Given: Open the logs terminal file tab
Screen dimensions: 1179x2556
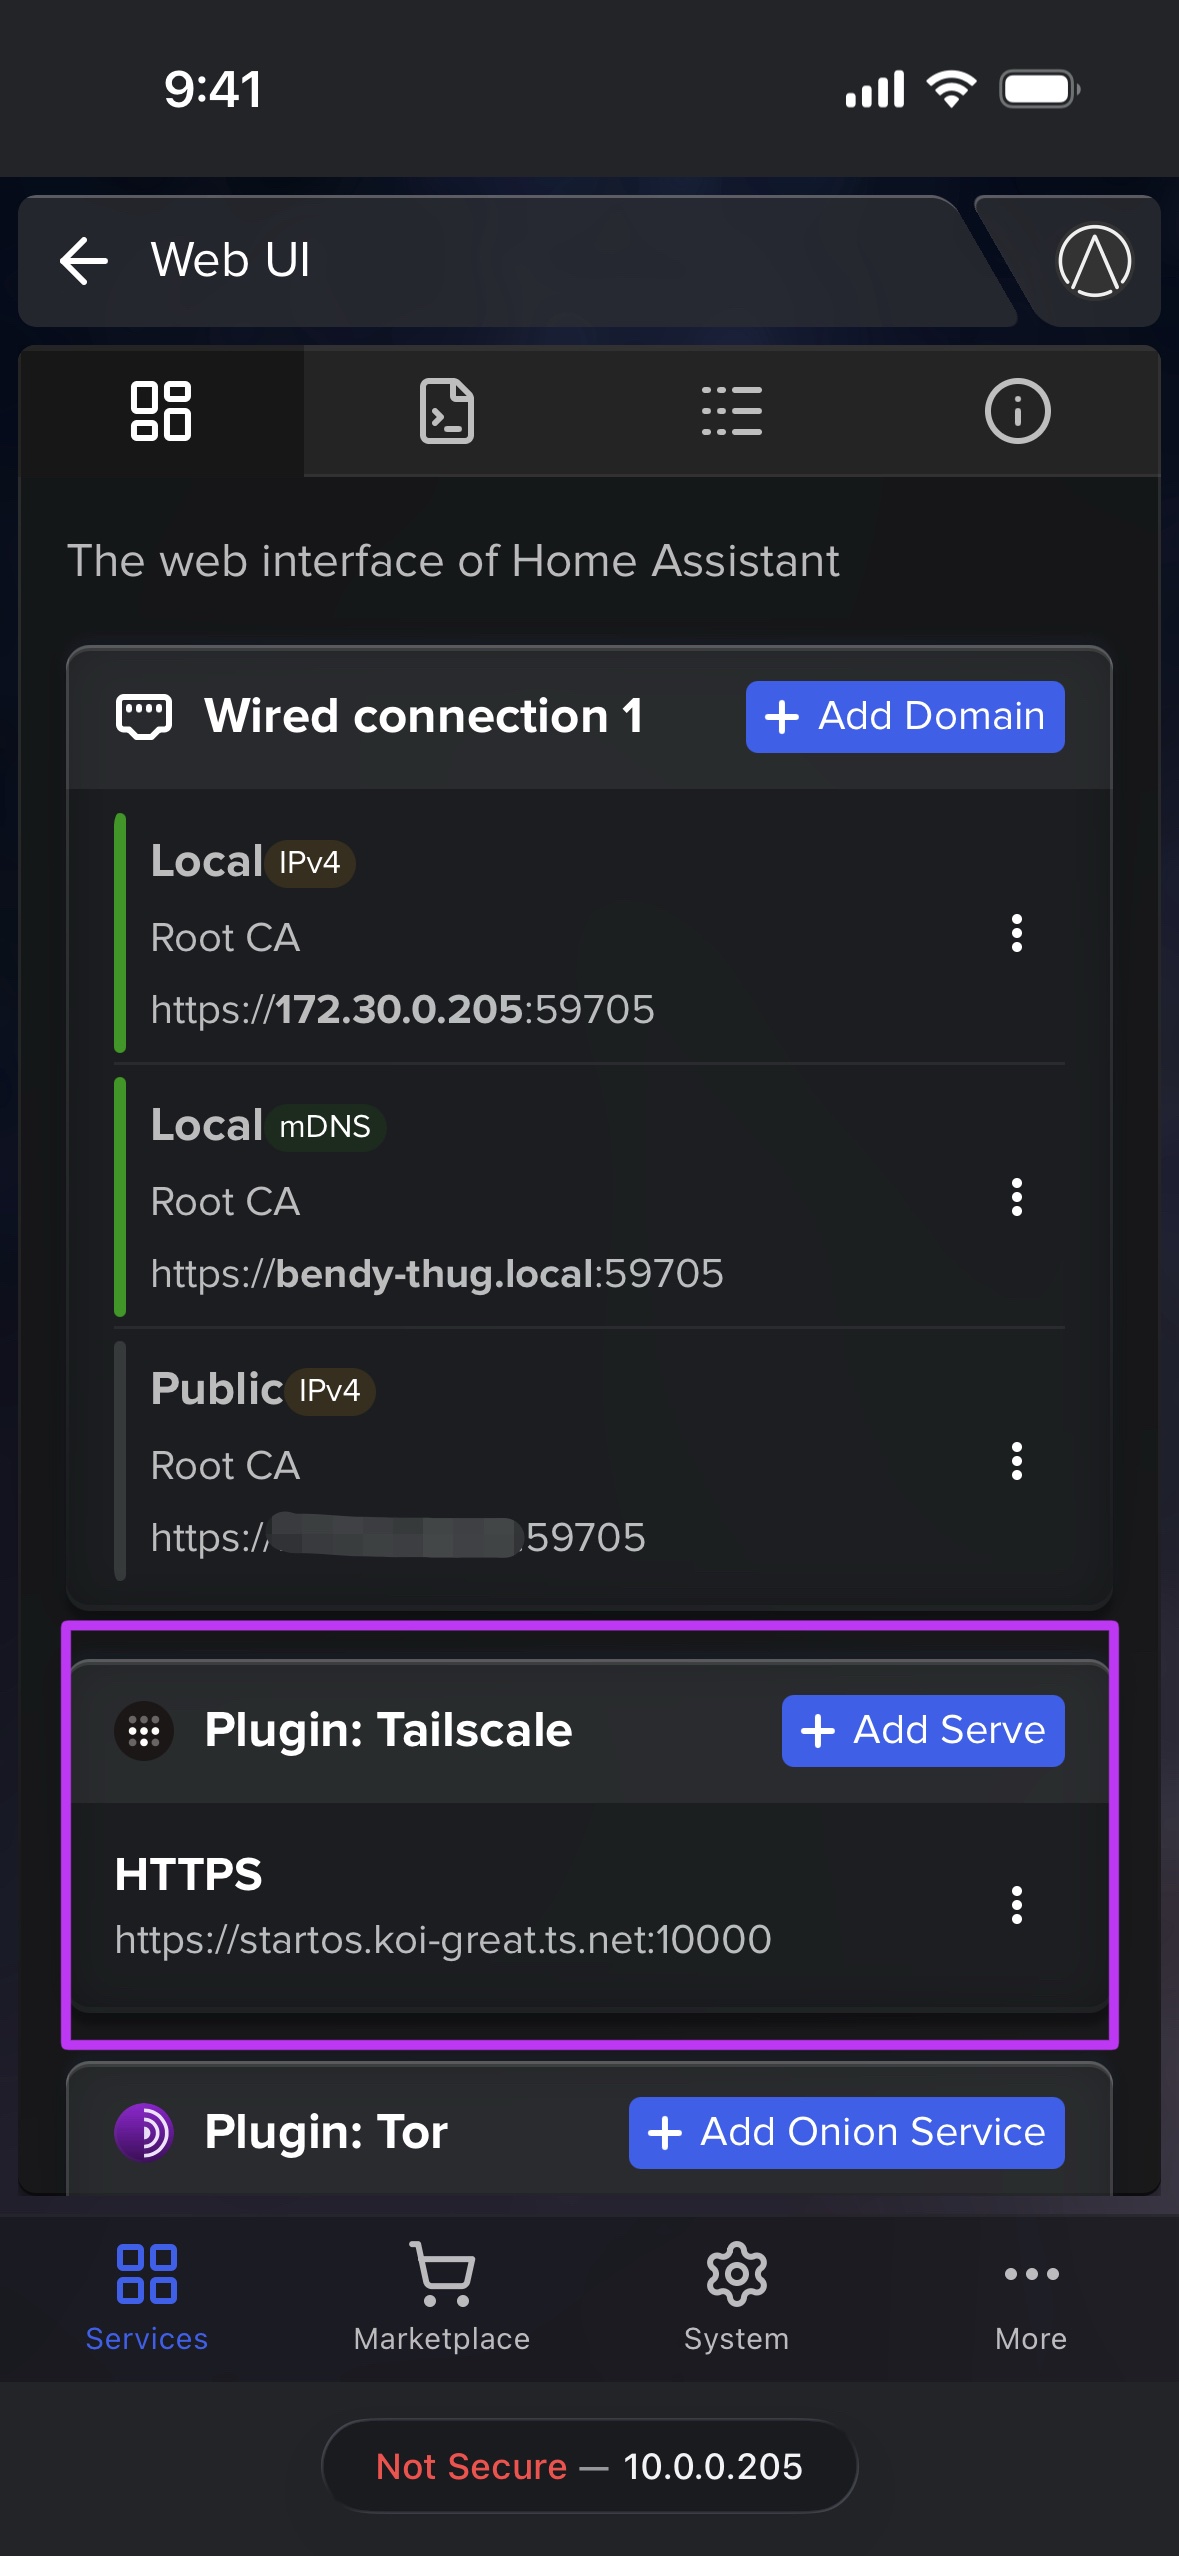Looking at the screenshot, I should point(446,411).
